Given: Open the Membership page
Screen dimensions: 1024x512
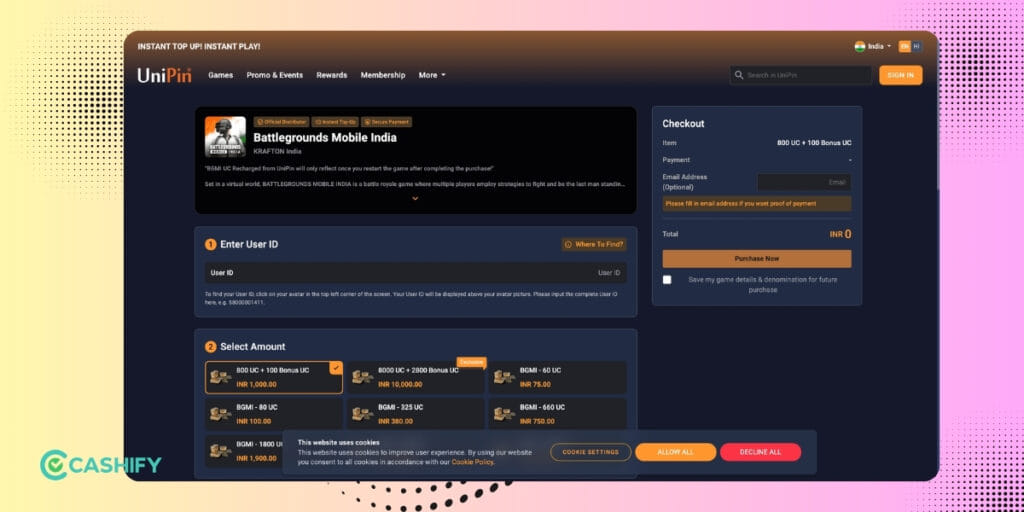Looking at the screenshot, I should pyautogui.click(x=383, y=75).
